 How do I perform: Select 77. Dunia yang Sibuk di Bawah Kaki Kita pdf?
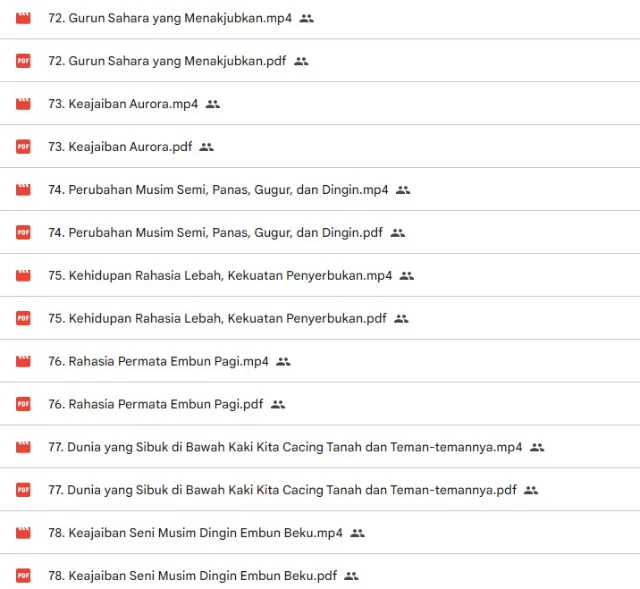pyautogui.click(x=282, y=490)
